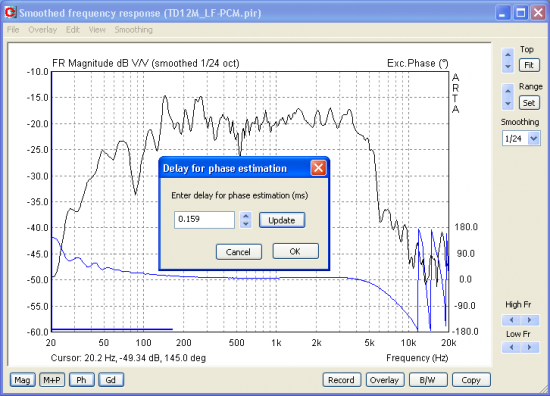Open the Smoothing menu
550x396 pixels.
[133, 30]
